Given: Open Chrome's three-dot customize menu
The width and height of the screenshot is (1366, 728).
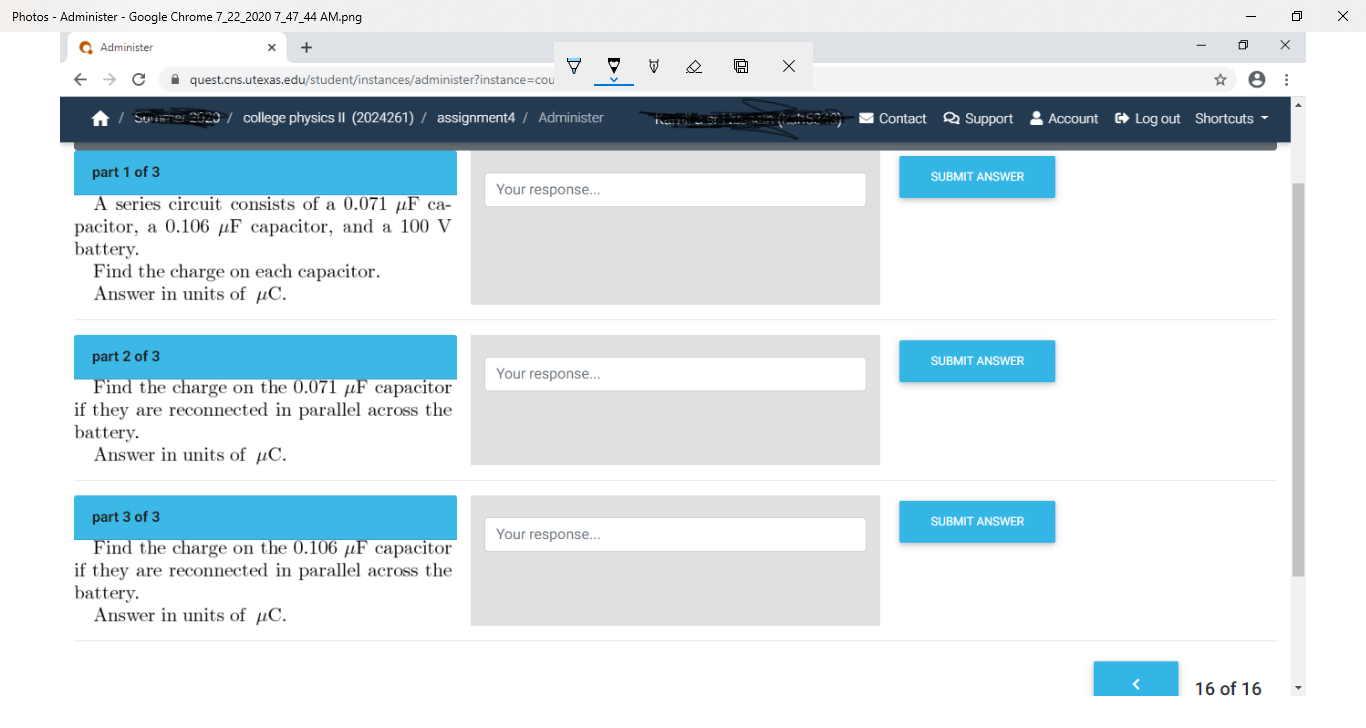Looking at the screenshot, I should [1286, 80].
